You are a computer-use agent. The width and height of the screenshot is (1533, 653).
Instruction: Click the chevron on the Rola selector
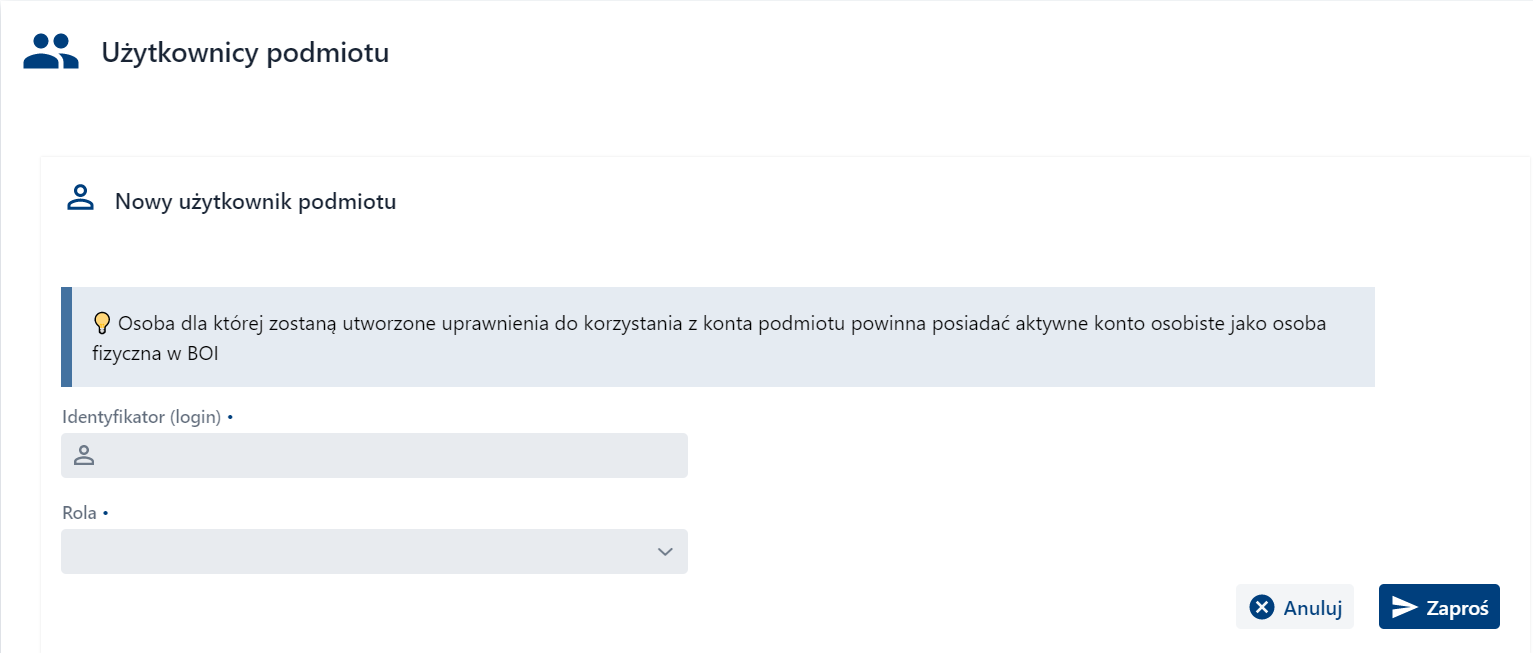664,551
